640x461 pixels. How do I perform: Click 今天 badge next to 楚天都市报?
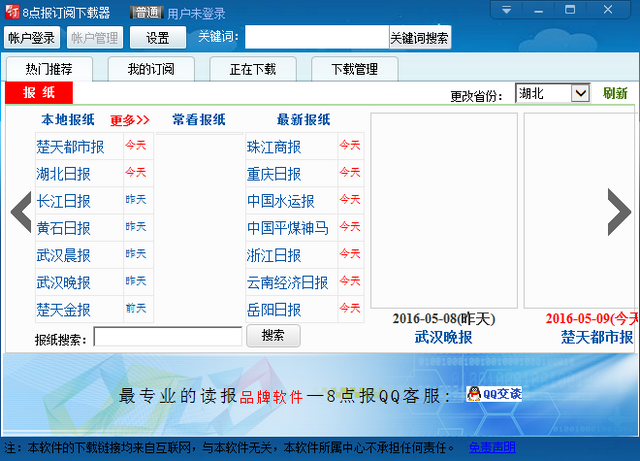click(135, 146)
